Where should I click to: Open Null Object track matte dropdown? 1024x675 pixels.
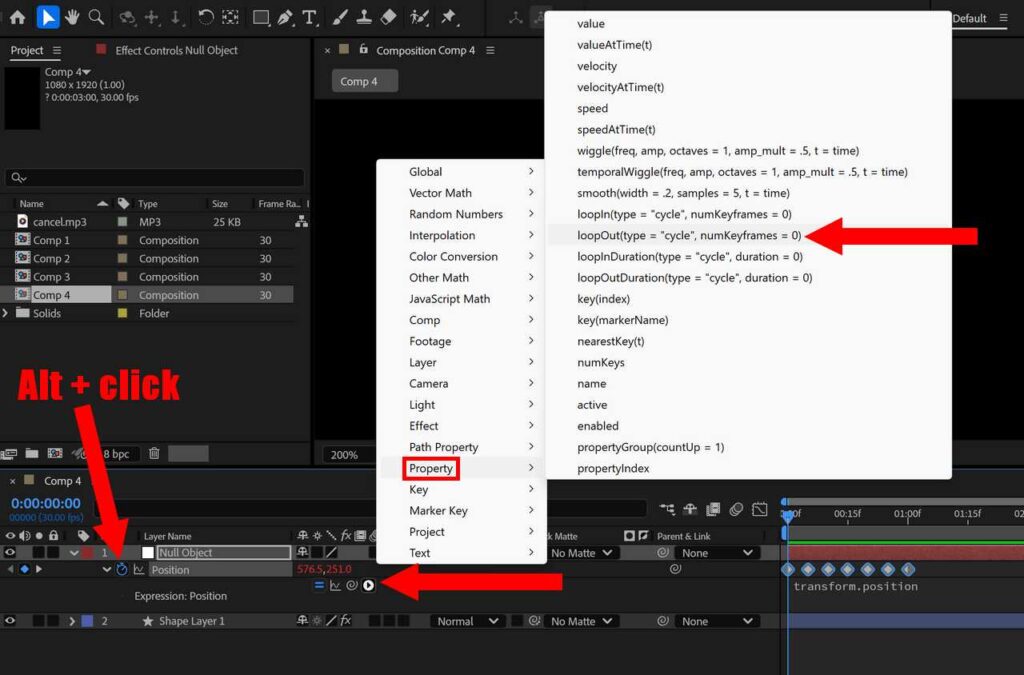coord(583,553)
